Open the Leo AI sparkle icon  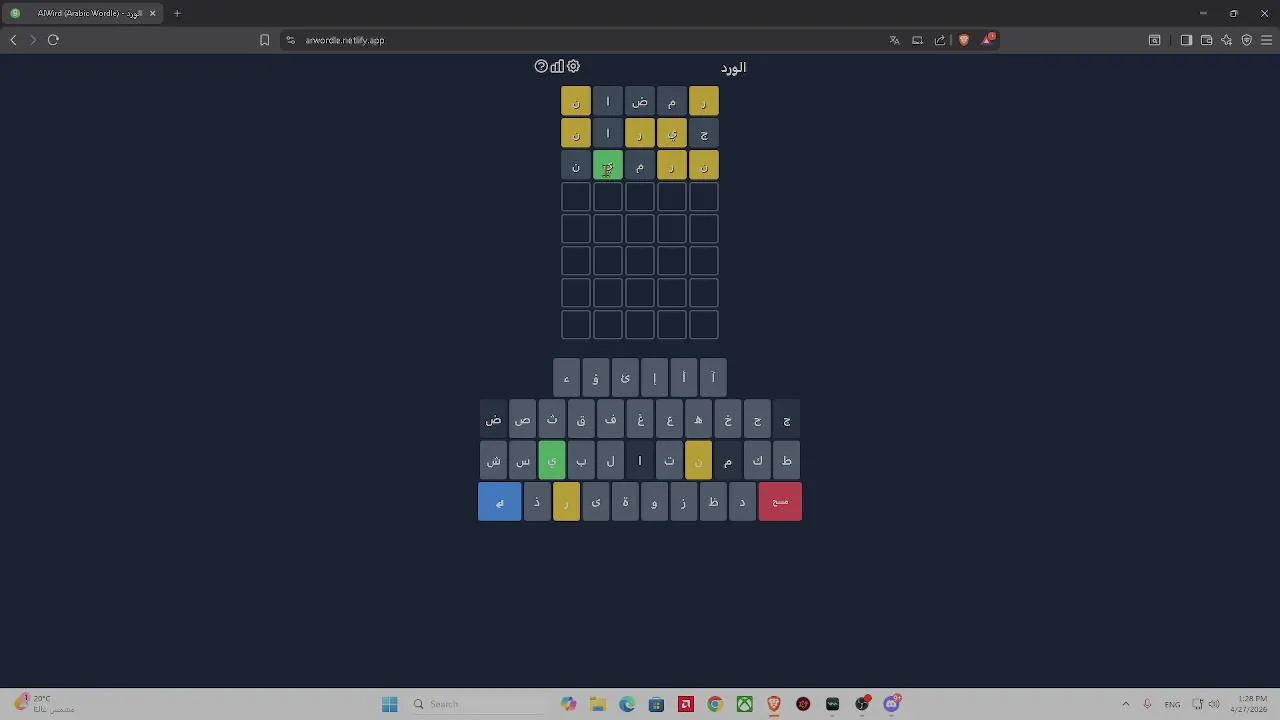1227,40
